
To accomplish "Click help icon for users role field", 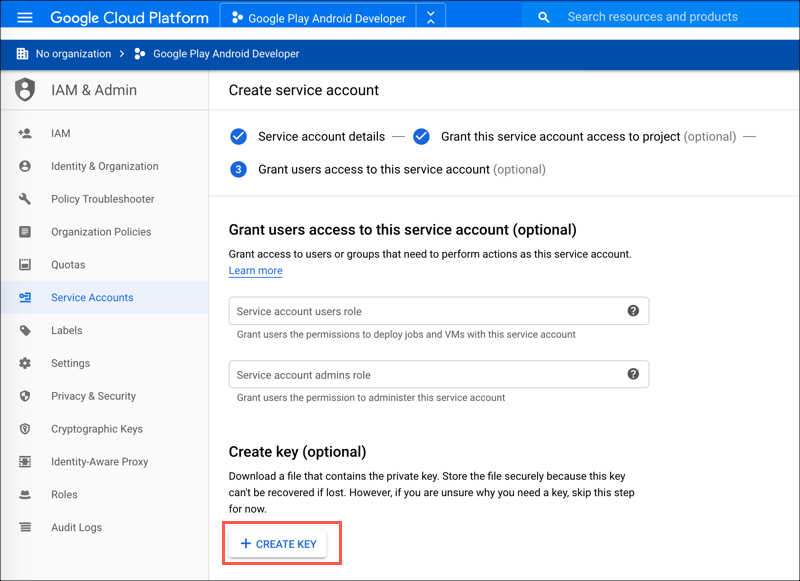I will pos(633,311).
